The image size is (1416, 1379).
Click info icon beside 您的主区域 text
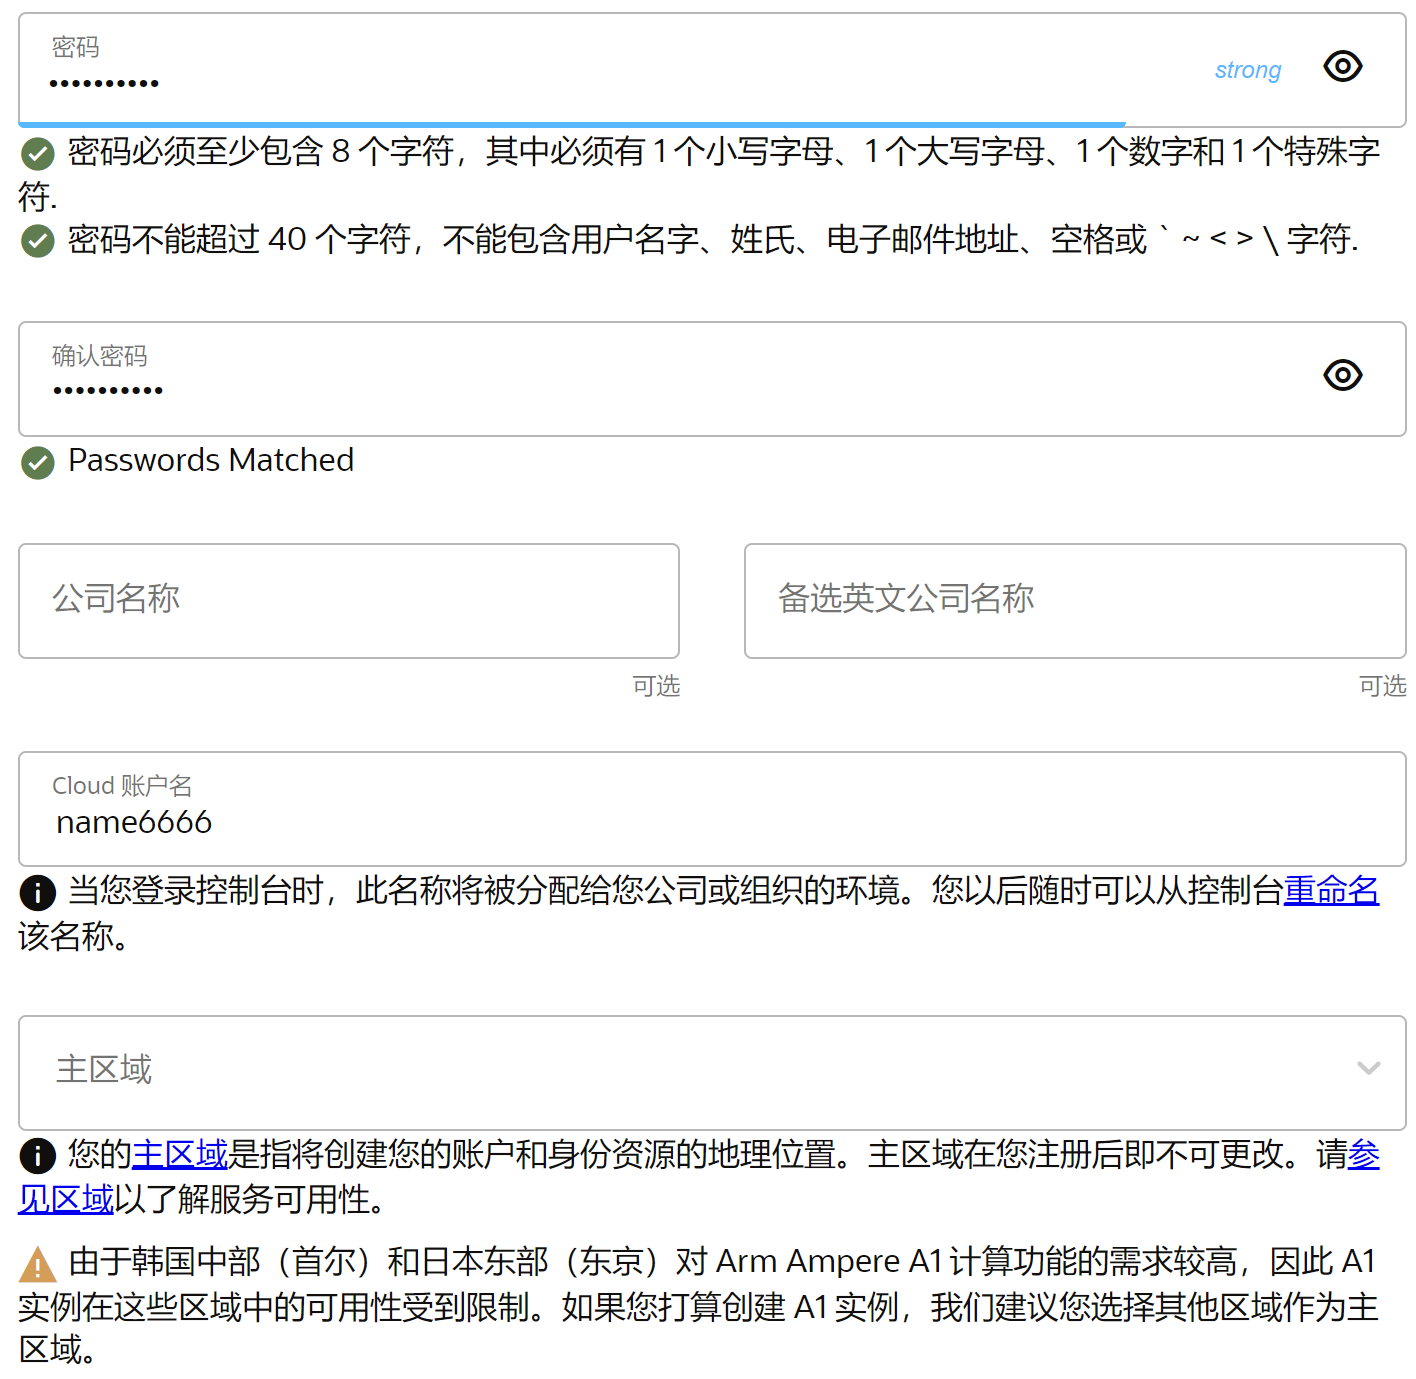coord(38,1156)
